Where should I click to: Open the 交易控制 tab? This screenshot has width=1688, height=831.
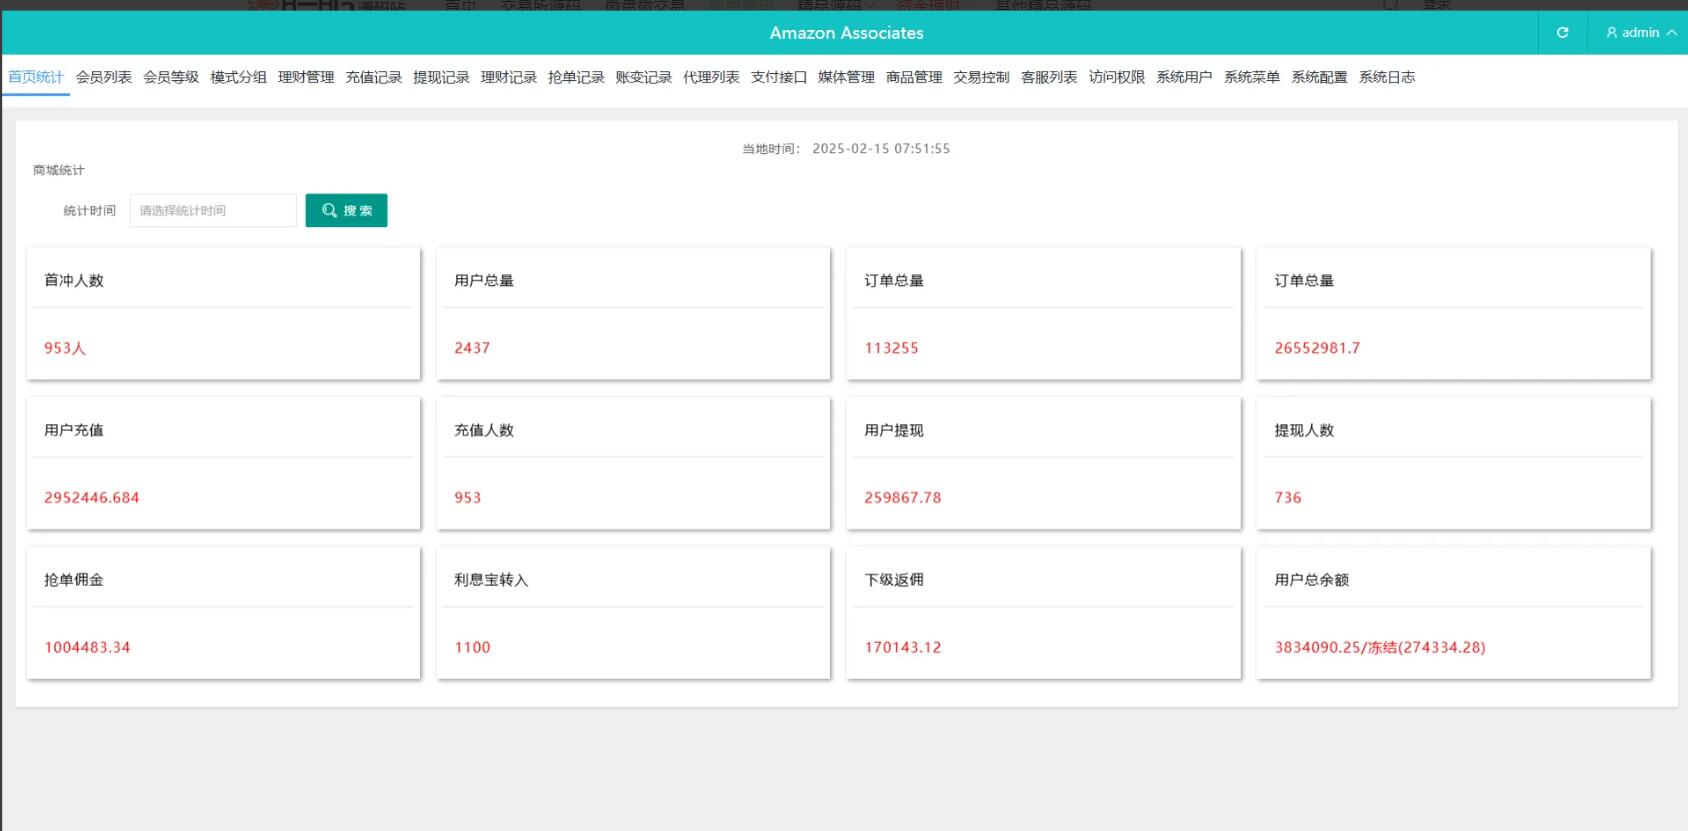pos(981,77)
